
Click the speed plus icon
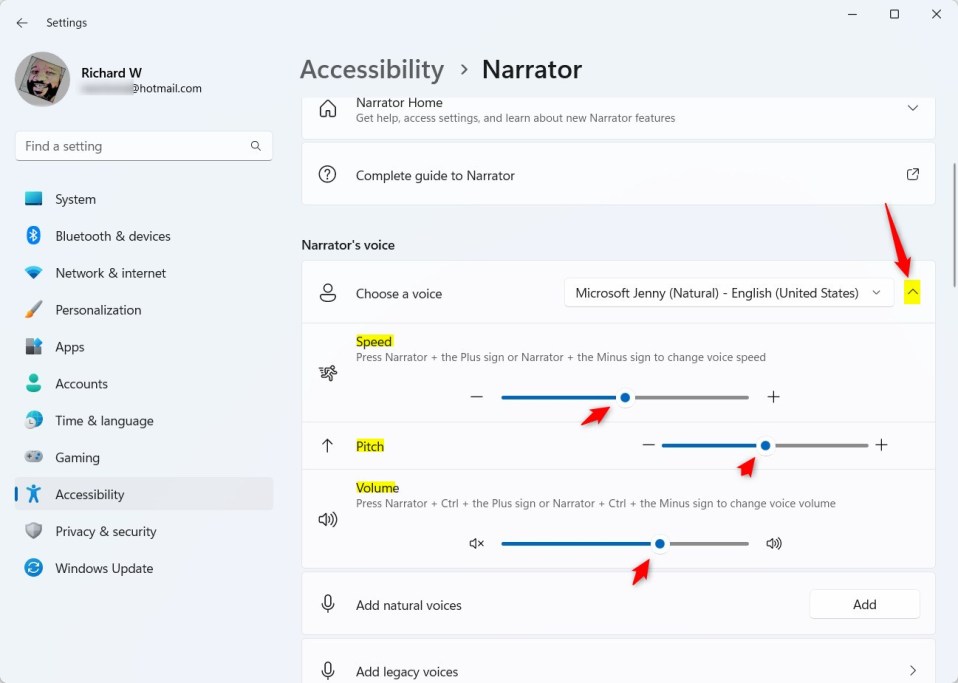pos(773,397)
